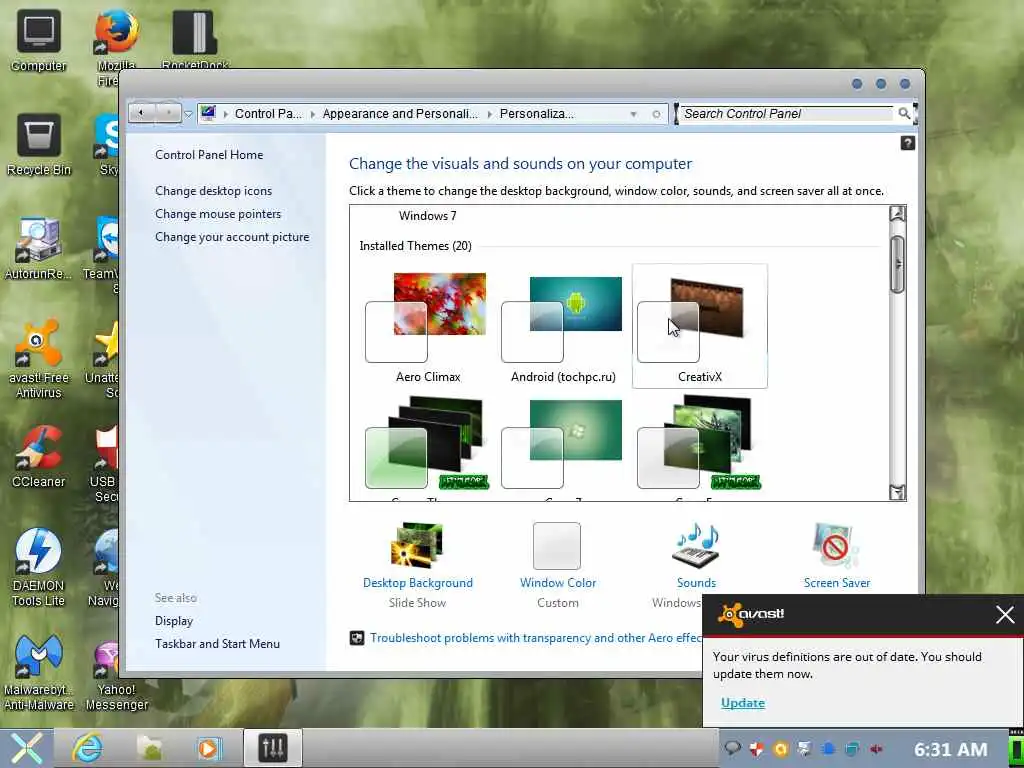Image resolution: width=1024 pixels, height=768 pixels.
Task: Click the theme list scroll down arrow
Action: click(x=897, y=492)
